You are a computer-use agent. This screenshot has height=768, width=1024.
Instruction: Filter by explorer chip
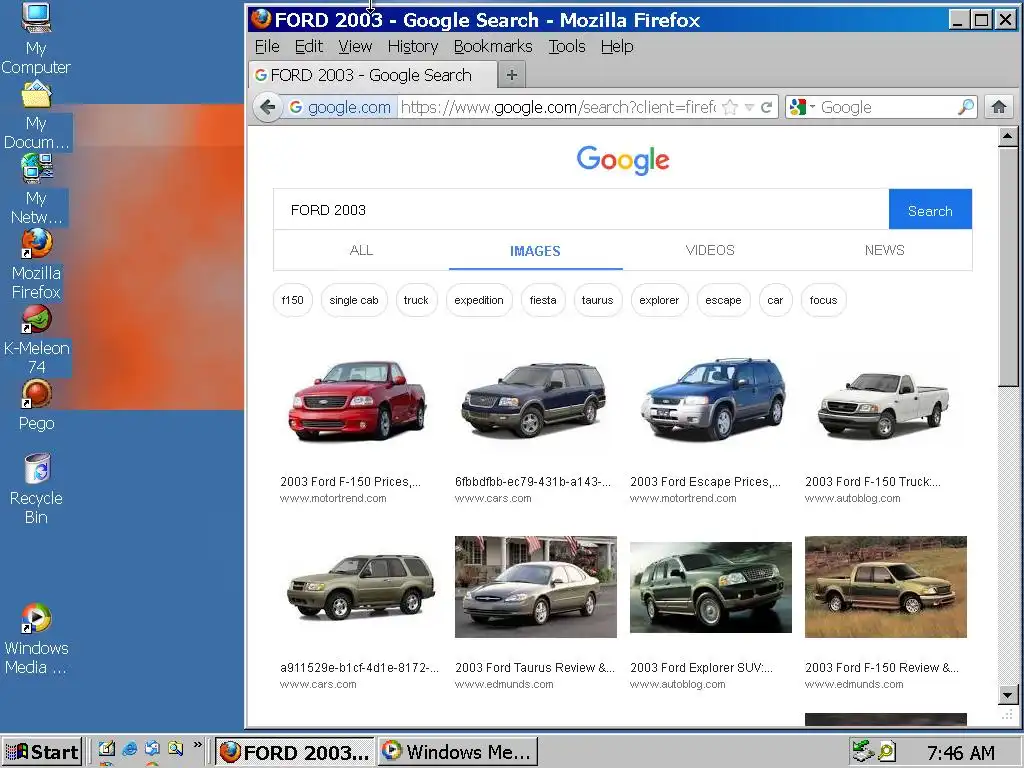coord(659,300)
